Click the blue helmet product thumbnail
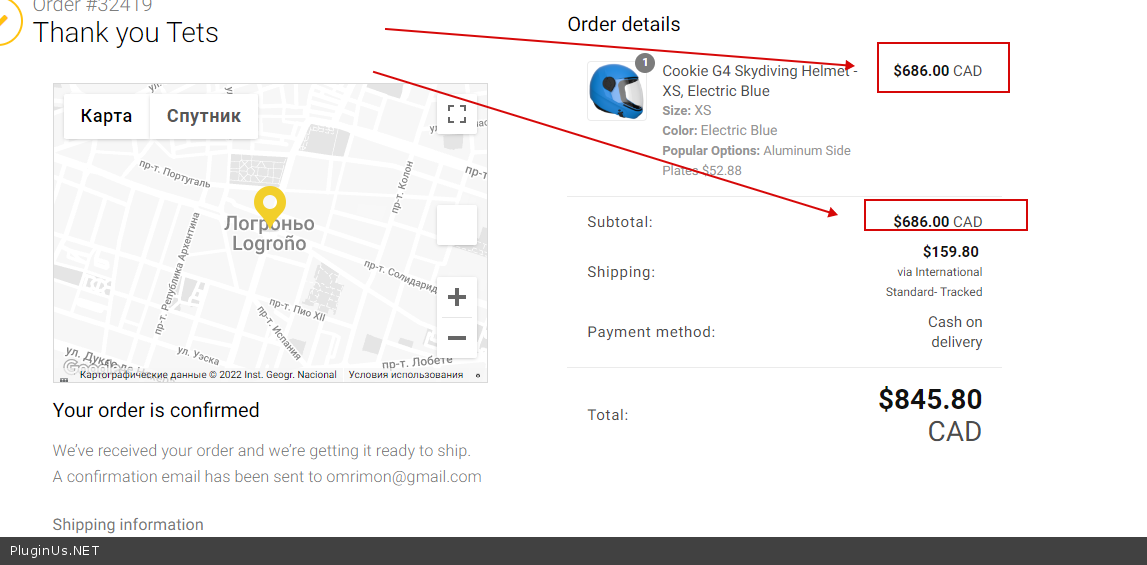This screenshot has height=565, width=1147. coord(616,91)
